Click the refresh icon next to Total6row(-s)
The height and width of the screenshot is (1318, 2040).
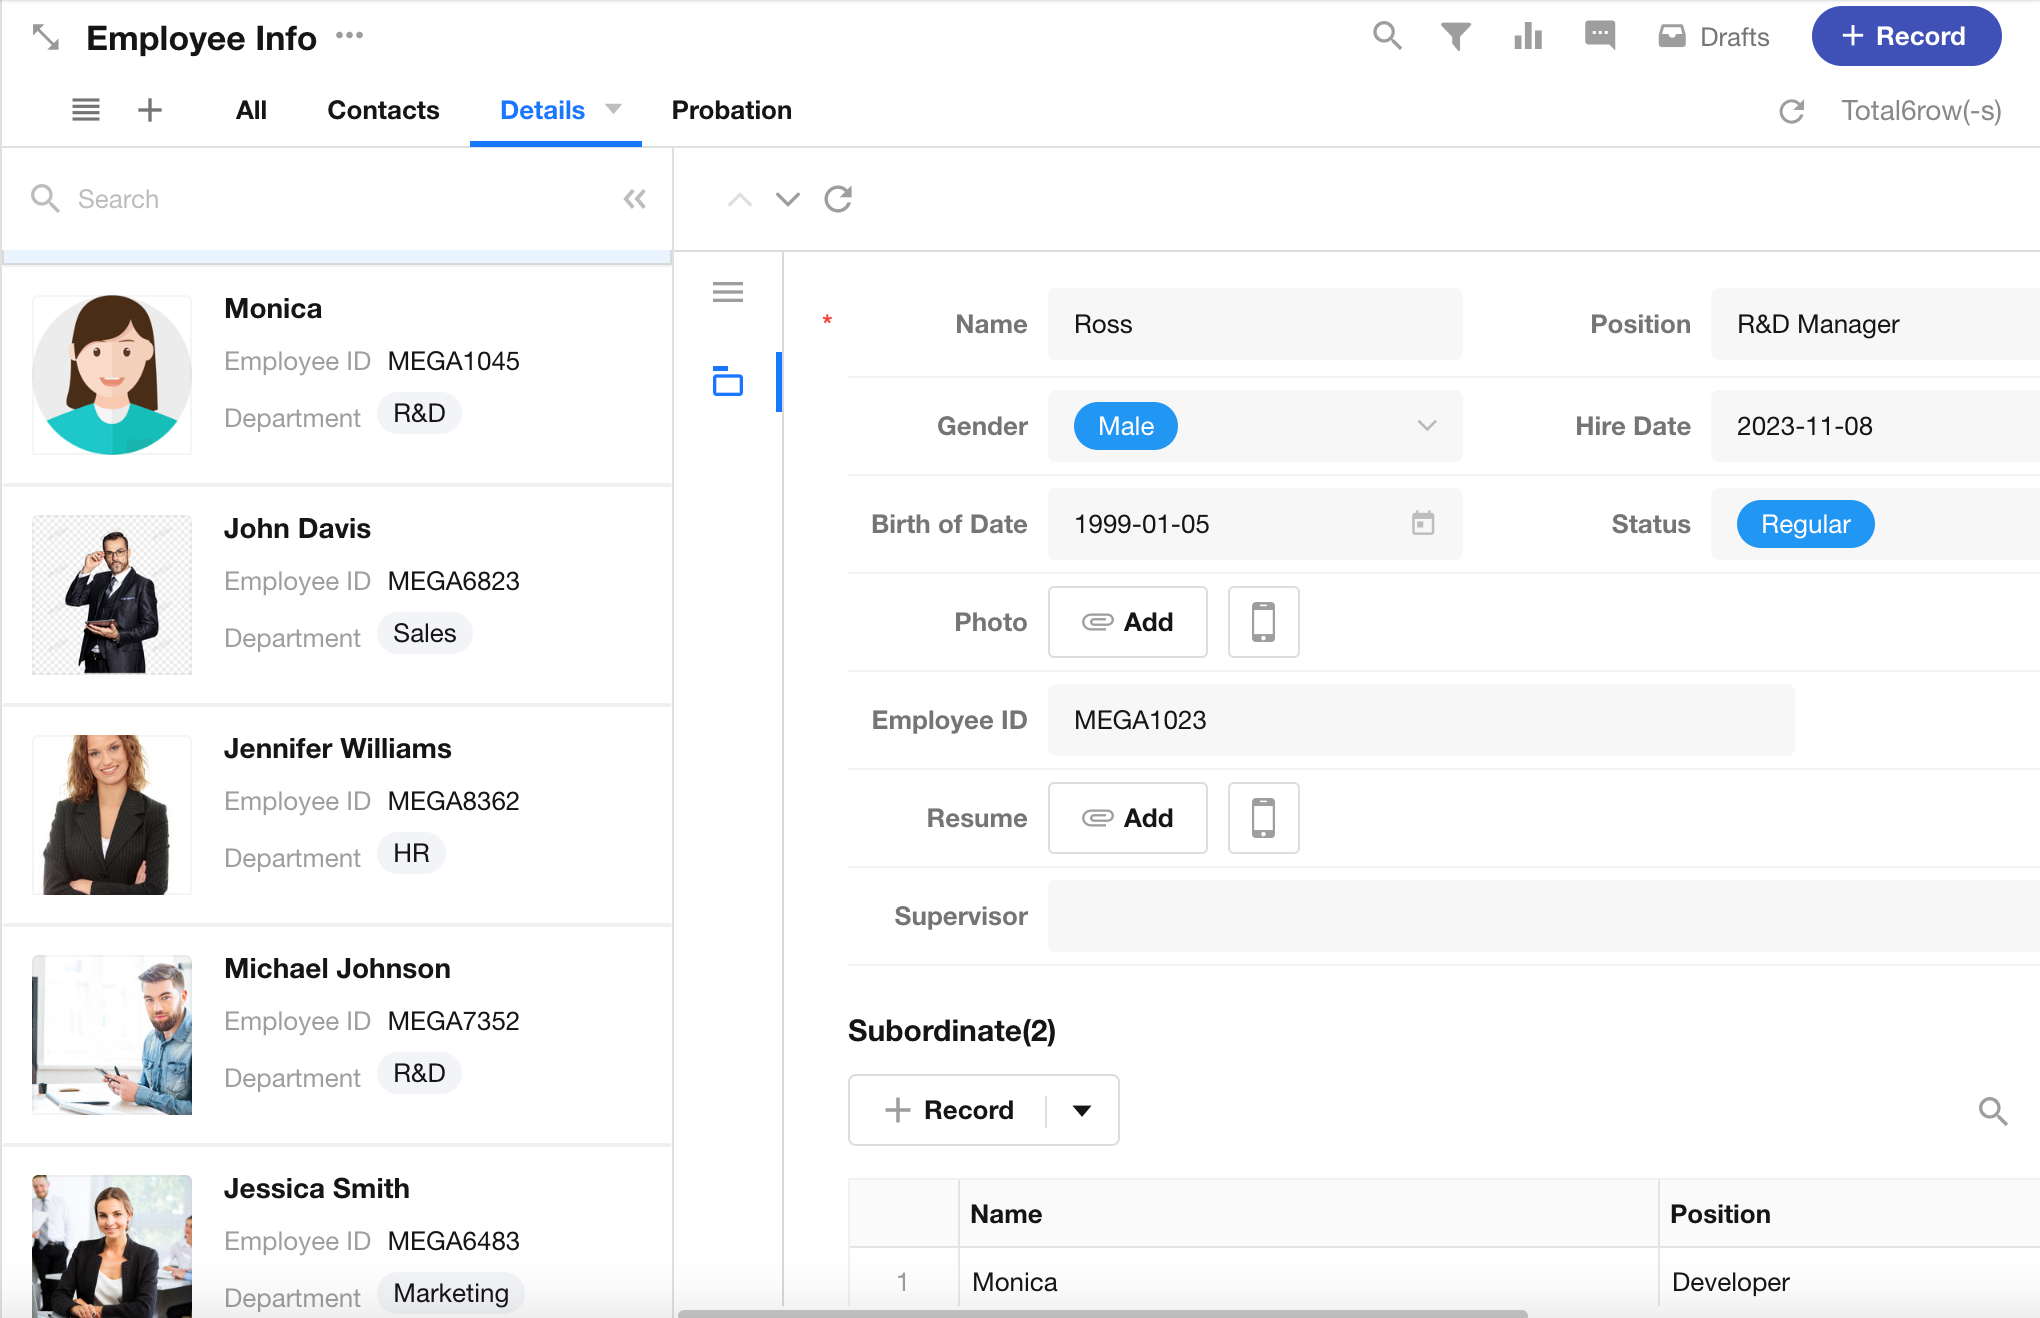[x=1791, y=111]
